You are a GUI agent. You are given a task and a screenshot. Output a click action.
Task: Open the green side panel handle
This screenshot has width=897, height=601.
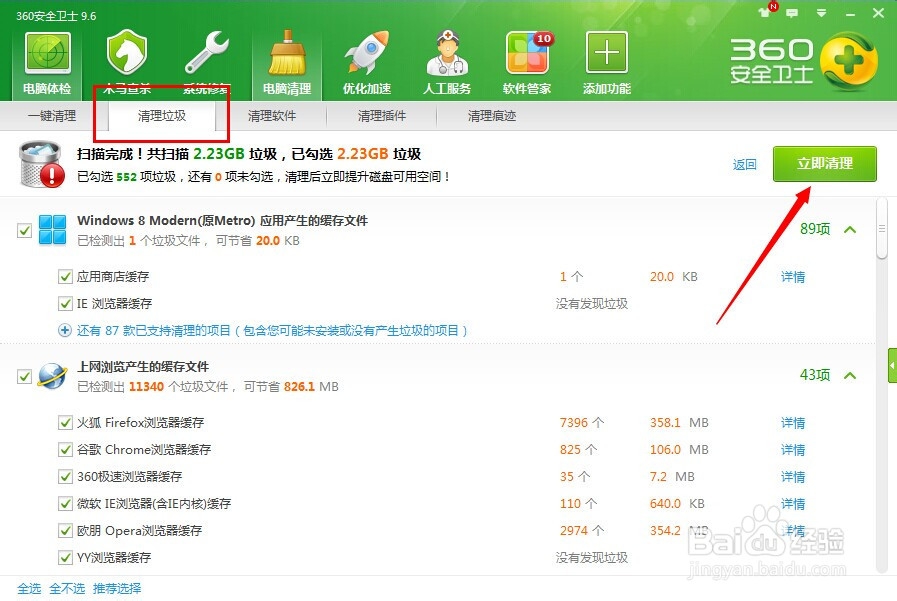coord(892,365)
